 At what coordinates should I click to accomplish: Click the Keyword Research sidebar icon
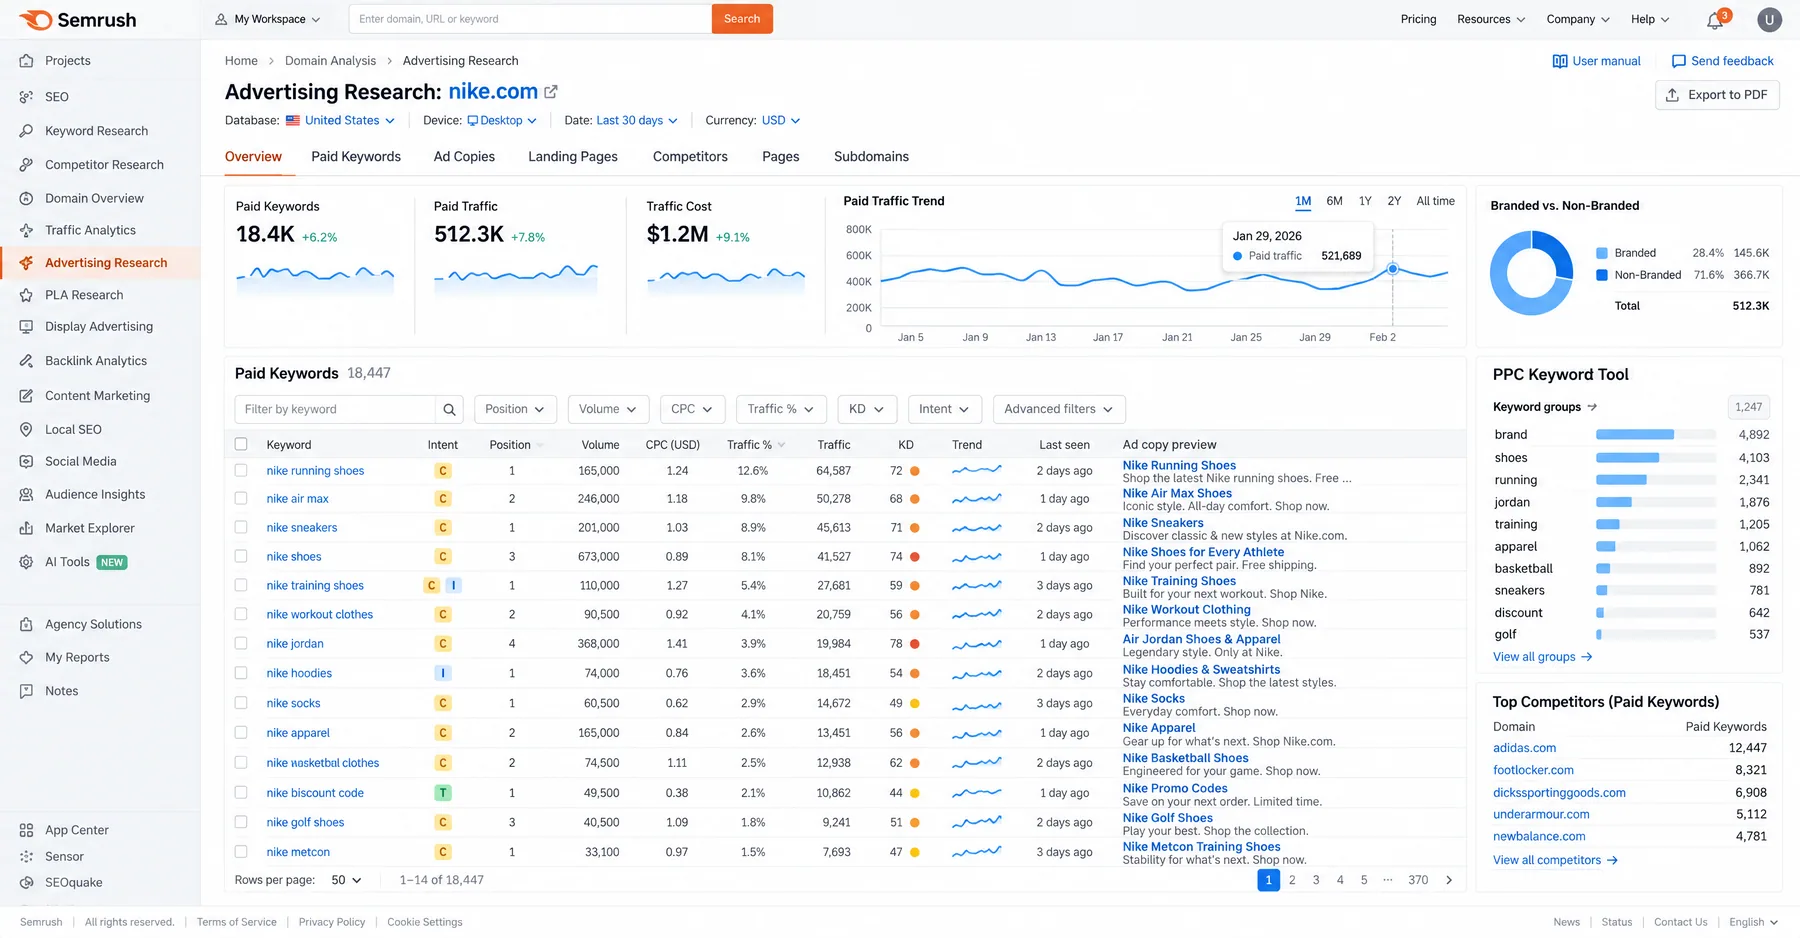tap(26, 131)
